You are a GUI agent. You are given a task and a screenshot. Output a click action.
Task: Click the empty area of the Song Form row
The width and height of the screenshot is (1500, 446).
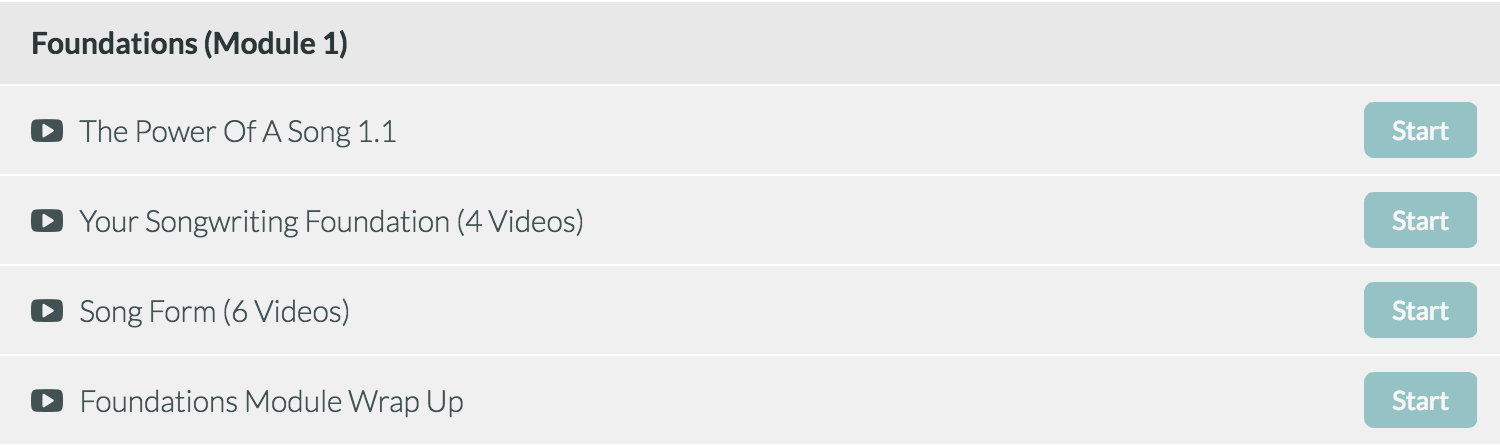tap(850, 311)
